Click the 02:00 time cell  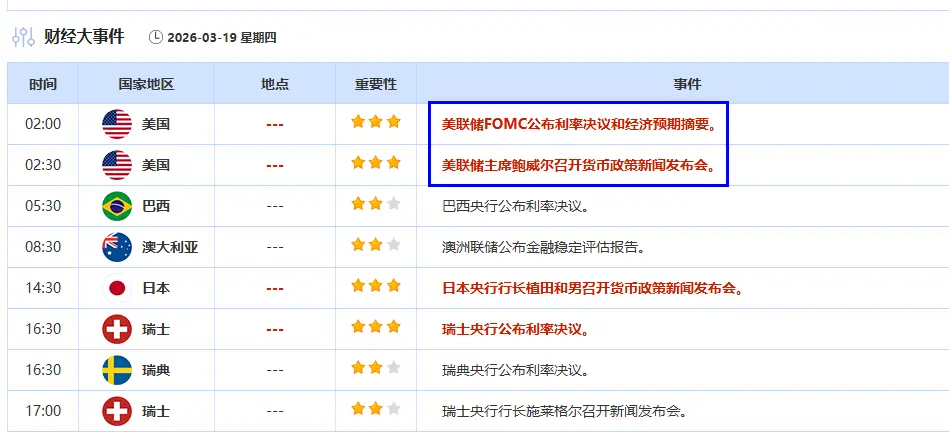[x=43, y=124]
